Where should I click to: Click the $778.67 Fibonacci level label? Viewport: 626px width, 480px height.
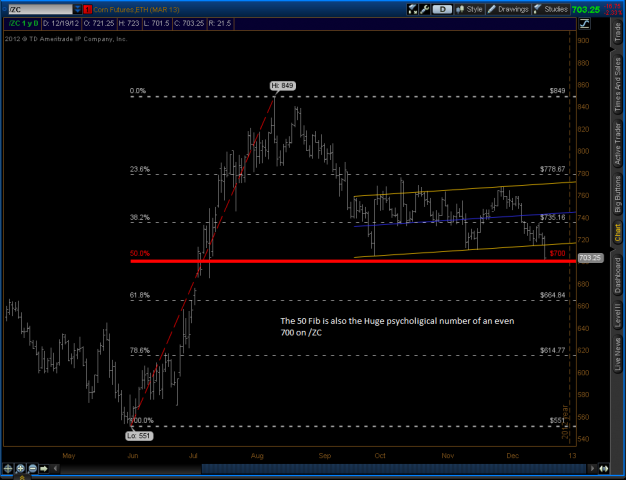click(x=553, y=169)
